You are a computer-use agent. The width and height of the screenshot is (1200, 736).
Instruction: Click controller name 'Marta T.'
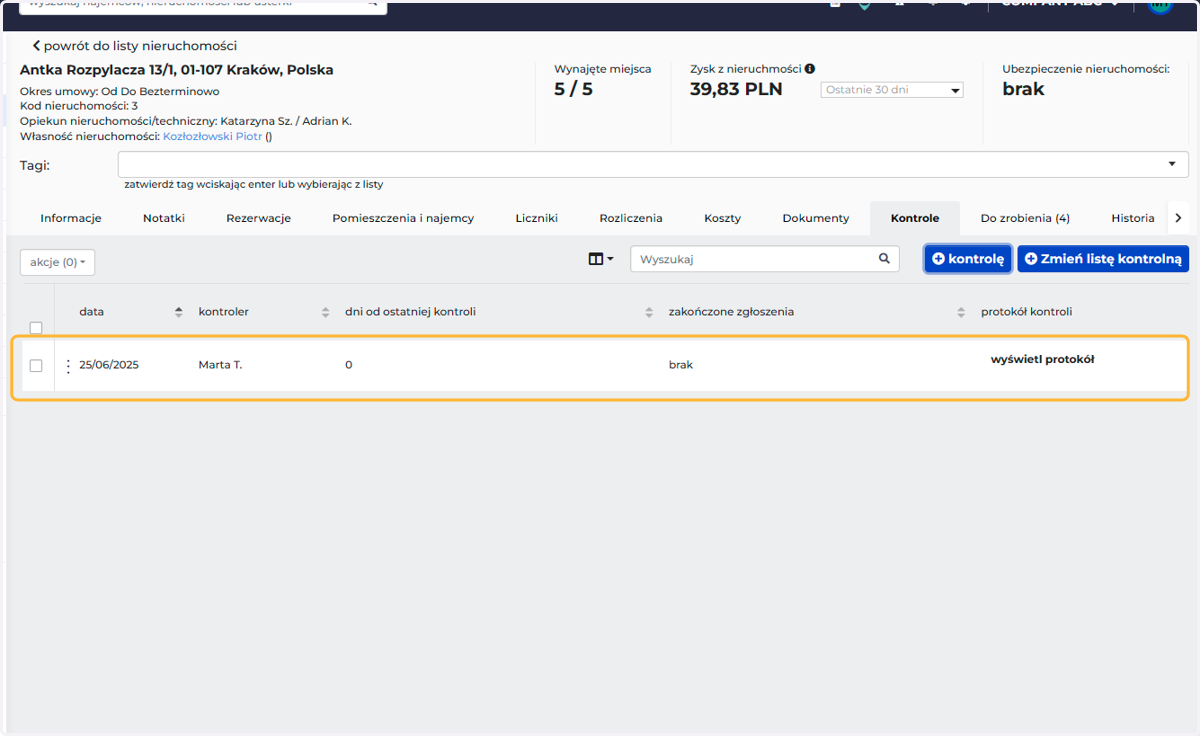point(220,365)
